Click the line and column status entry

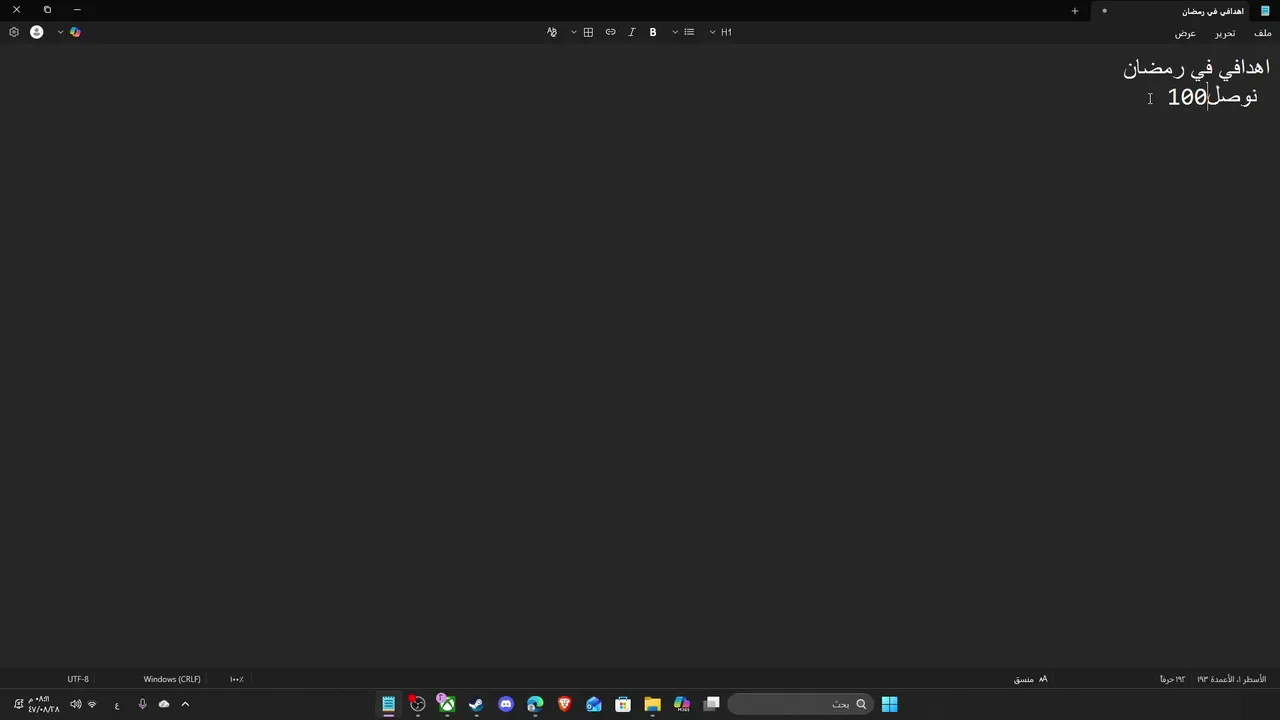[x=1231, y=679]
